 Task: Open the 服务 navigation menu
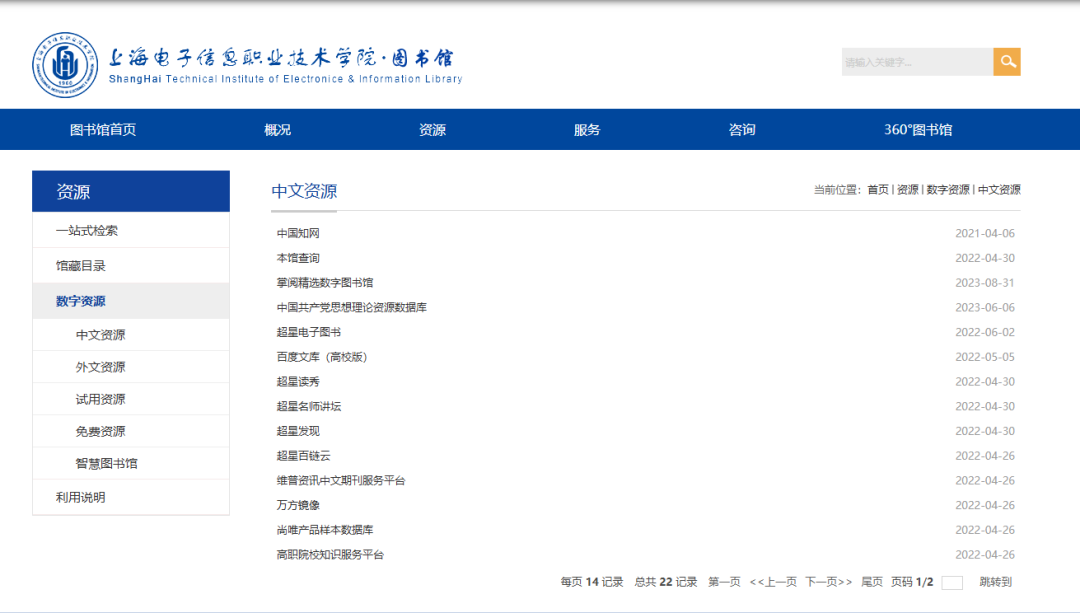(587, 130)
